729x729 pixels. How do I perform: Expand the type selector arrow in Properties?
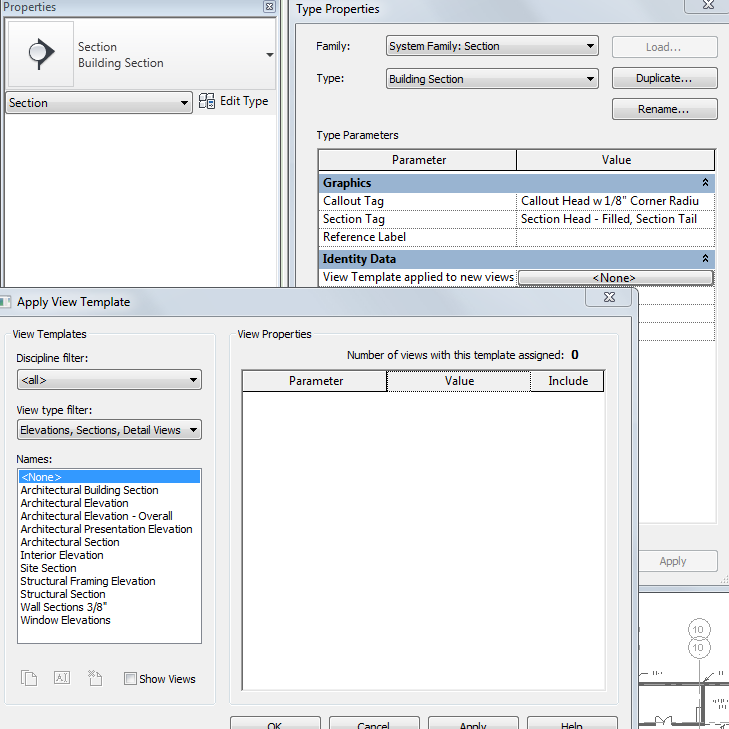coord(270,55)
